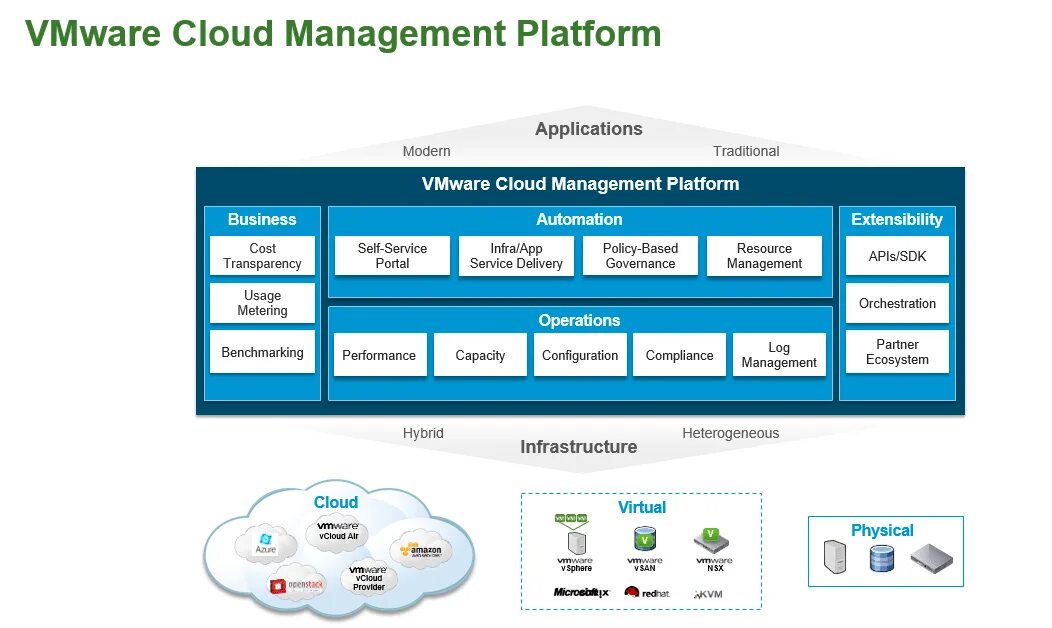Select the Resource Management box
This screenshot has width=1052, height=628.
point(764,256)
